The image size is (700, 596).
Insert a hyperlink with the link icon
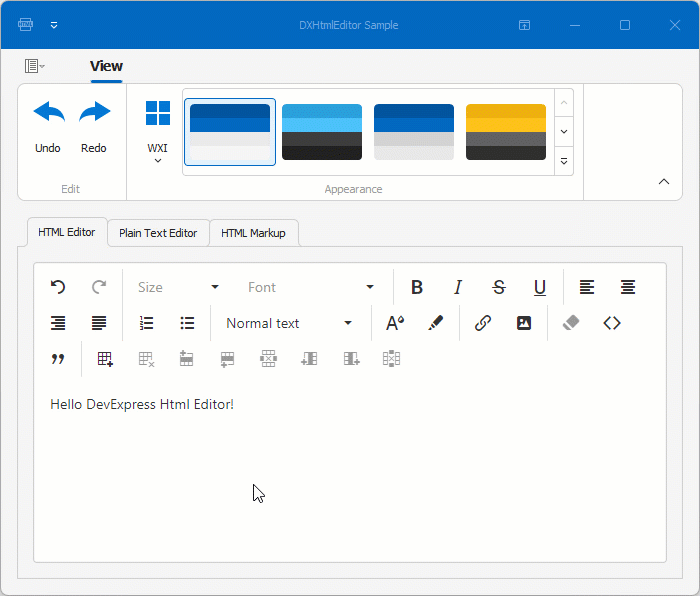(483, 323)
